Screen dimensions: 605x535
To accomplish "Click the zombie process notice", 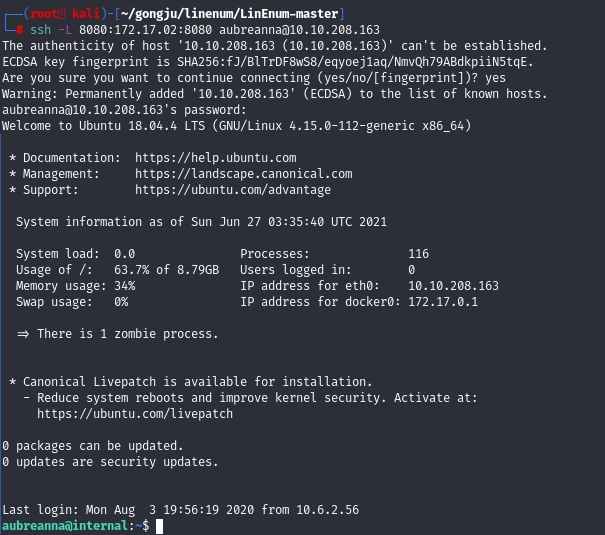I will click(118, 334).
